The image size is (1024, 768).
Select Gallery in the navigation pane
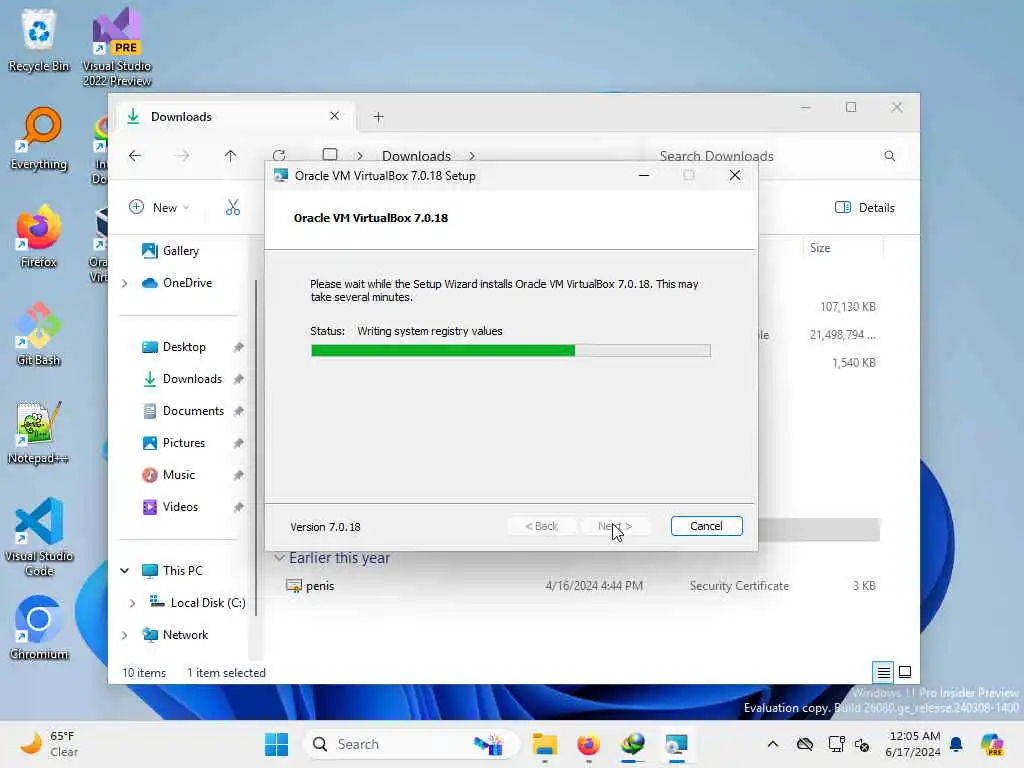click(170, 251)
